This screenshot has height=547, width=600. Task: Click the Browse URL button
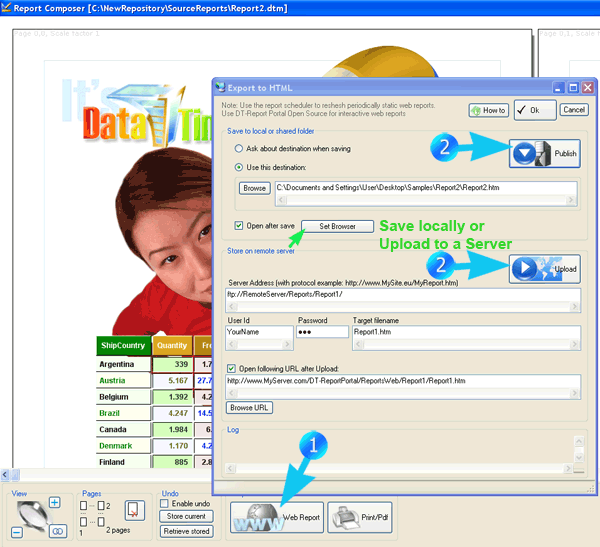pos(249,408)
